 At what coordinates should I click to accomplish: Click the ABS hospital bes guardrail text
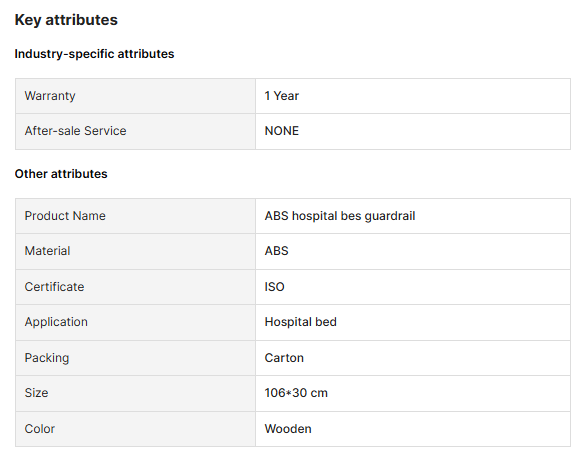340,216
